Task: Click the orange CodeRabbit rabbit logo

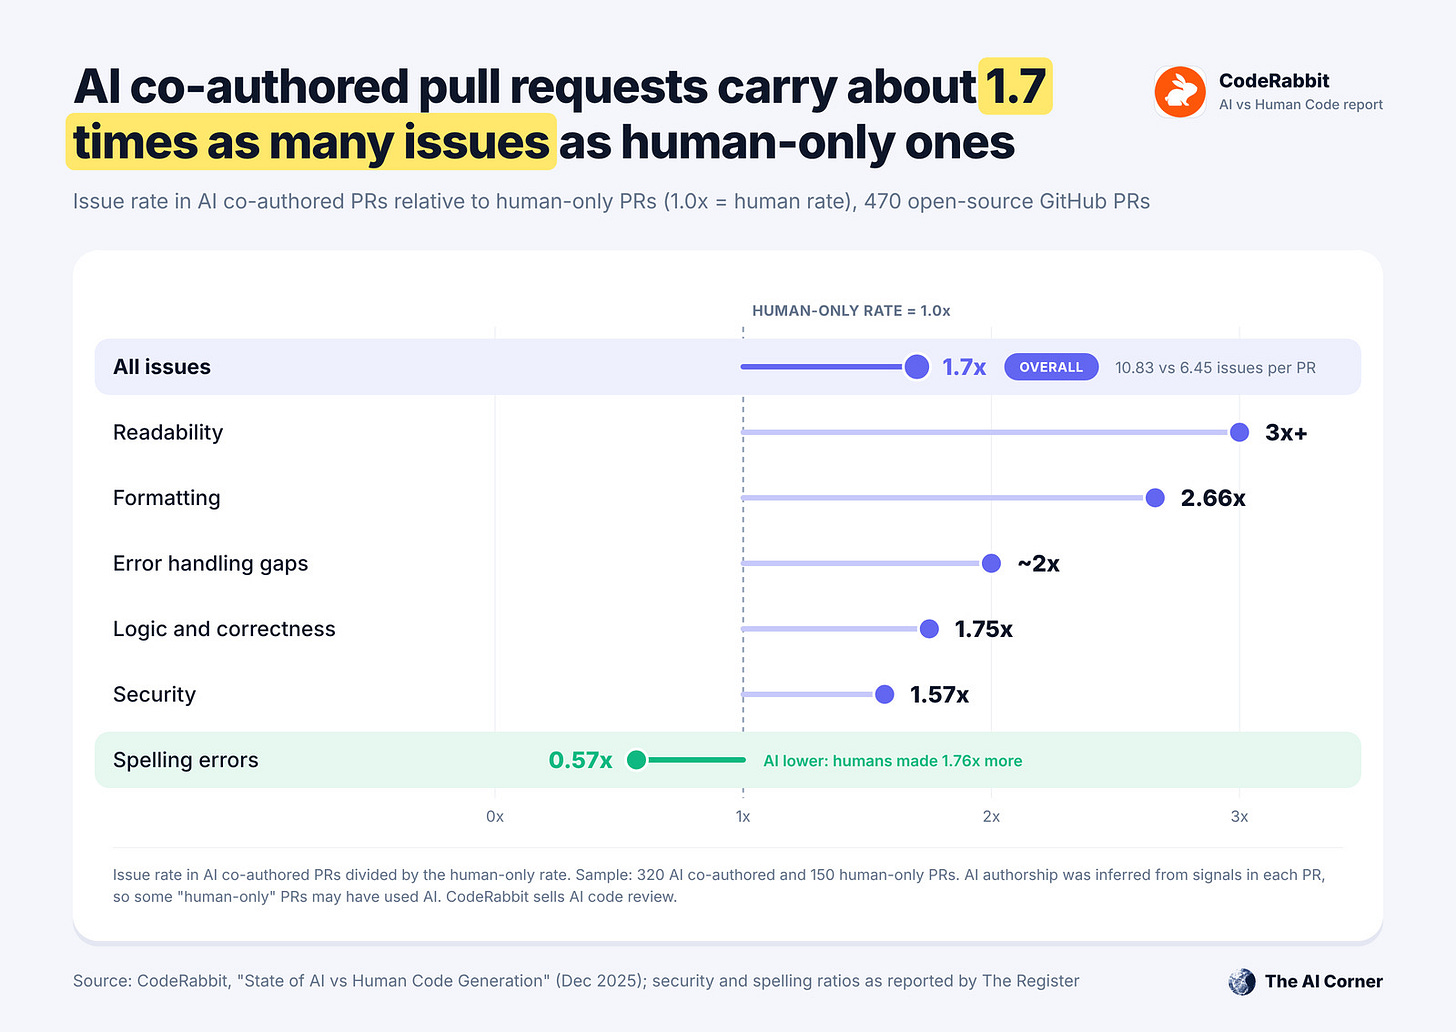Action: (x=1180, y=92)
